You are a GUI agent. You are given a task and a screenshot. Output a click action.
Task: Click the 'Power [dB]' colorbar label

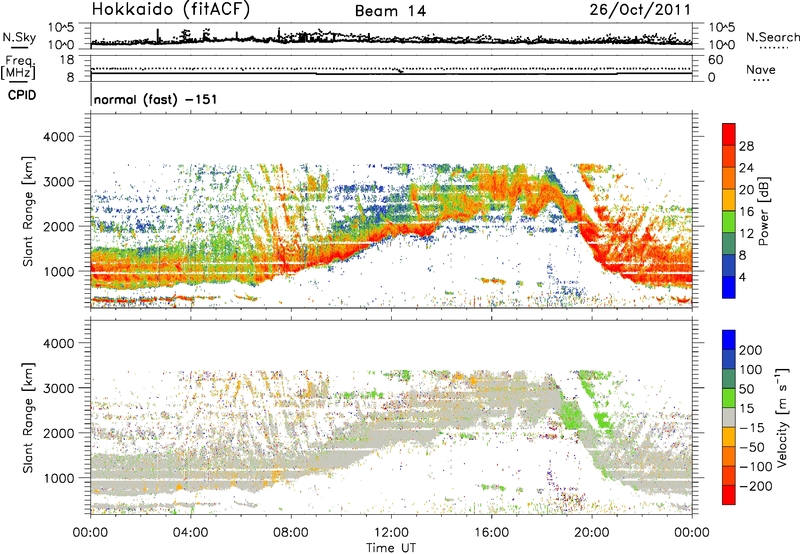[764, 211]
